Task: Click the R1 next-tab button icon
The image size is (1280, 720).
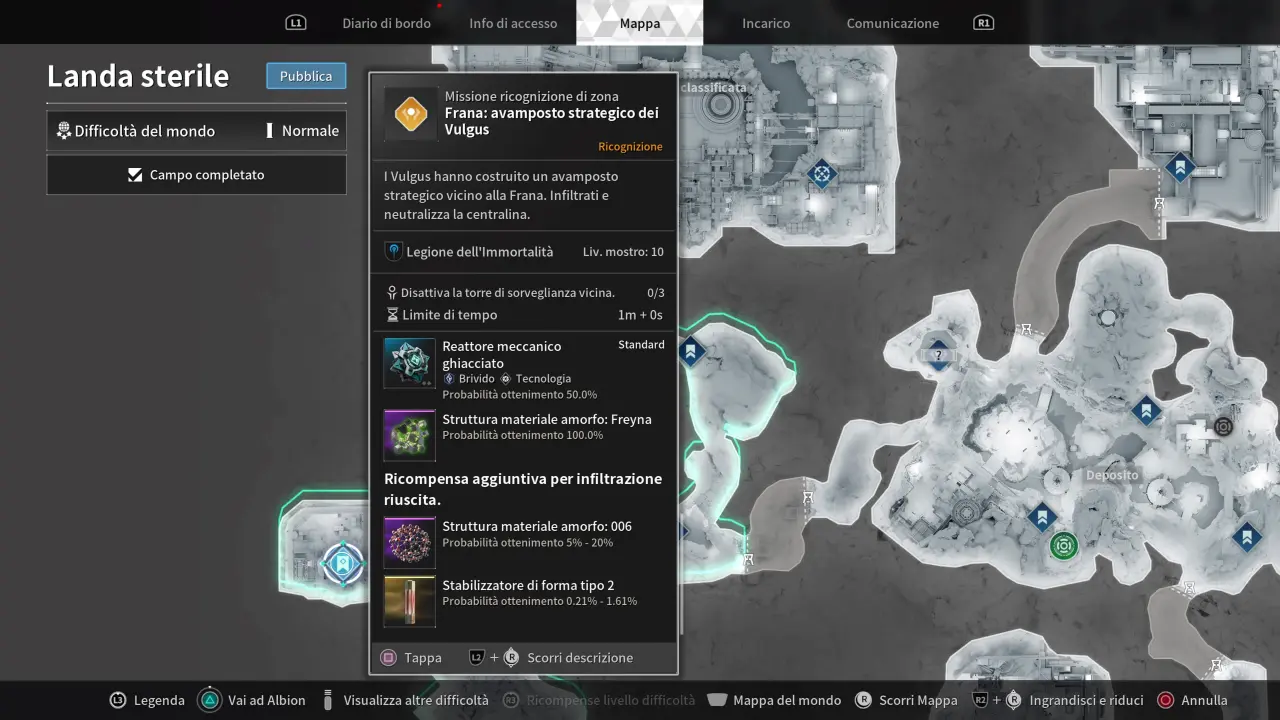Action: click(984, 23)
